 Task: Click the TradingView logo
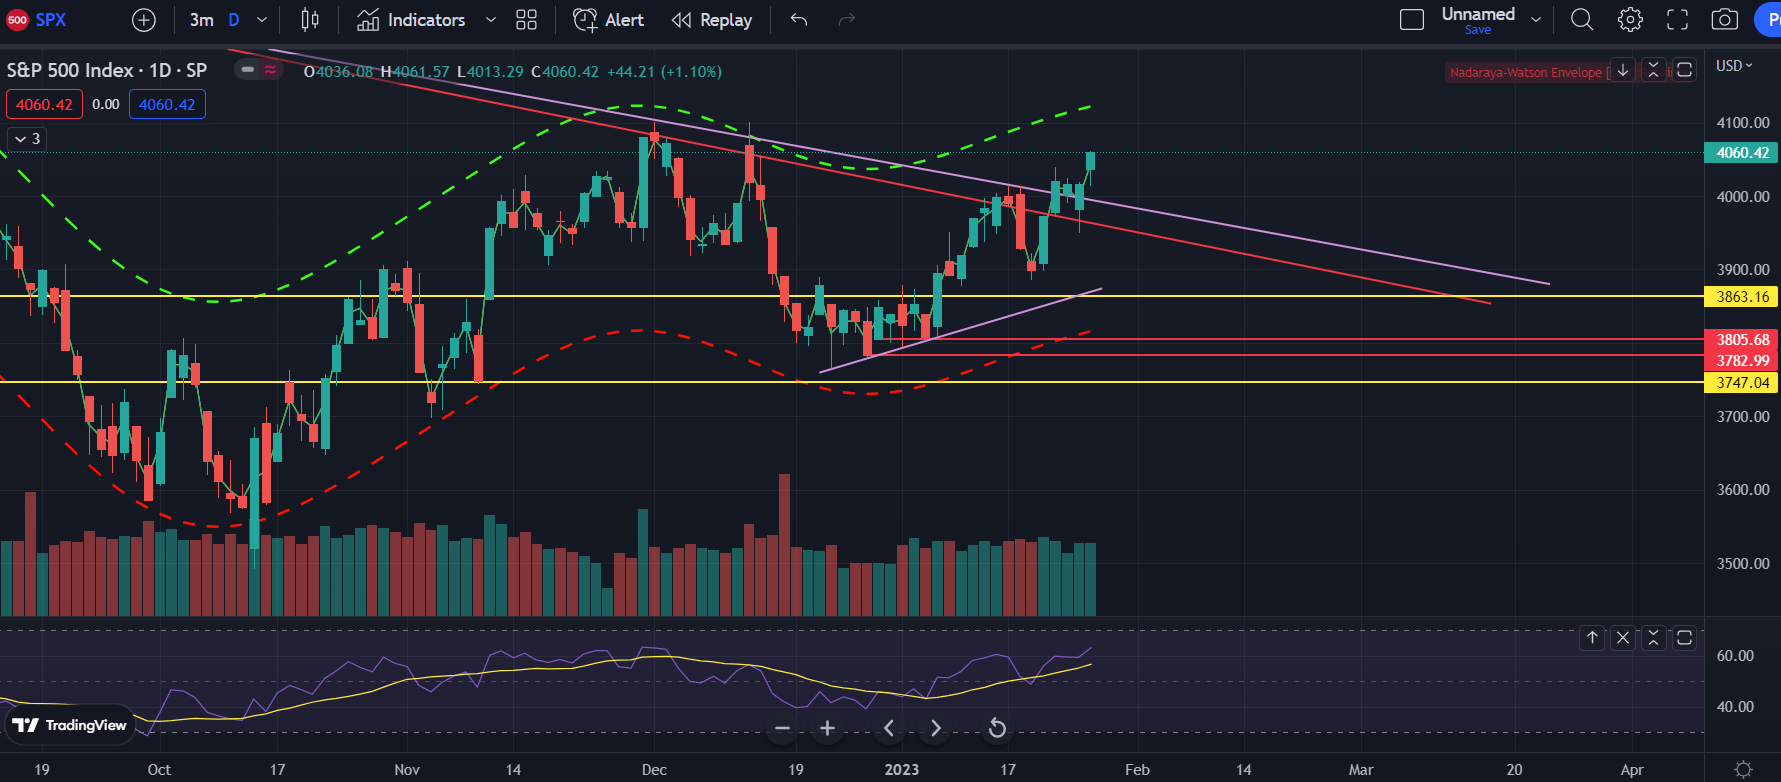69,725
